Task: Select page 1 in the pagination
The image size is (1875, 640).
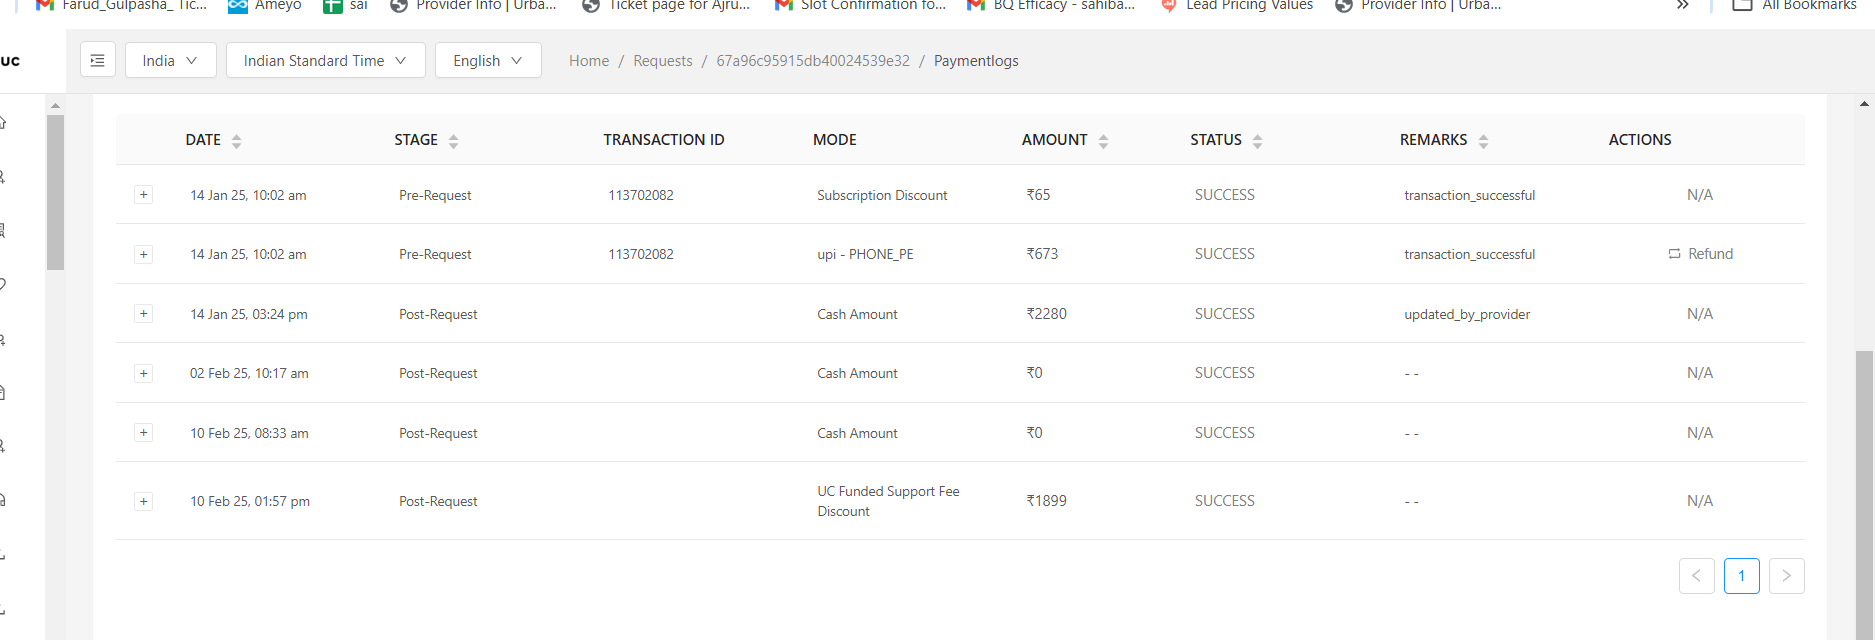Action: coord(1741,576)
